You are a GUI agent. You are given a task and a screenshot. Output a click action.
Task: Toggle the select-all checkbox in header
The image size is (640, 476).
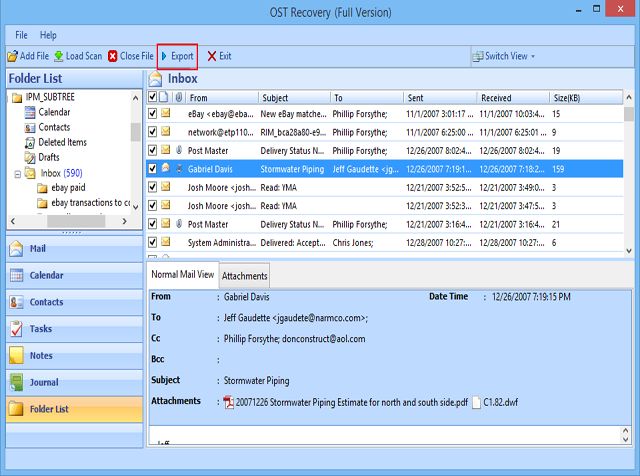pos(152,97)
